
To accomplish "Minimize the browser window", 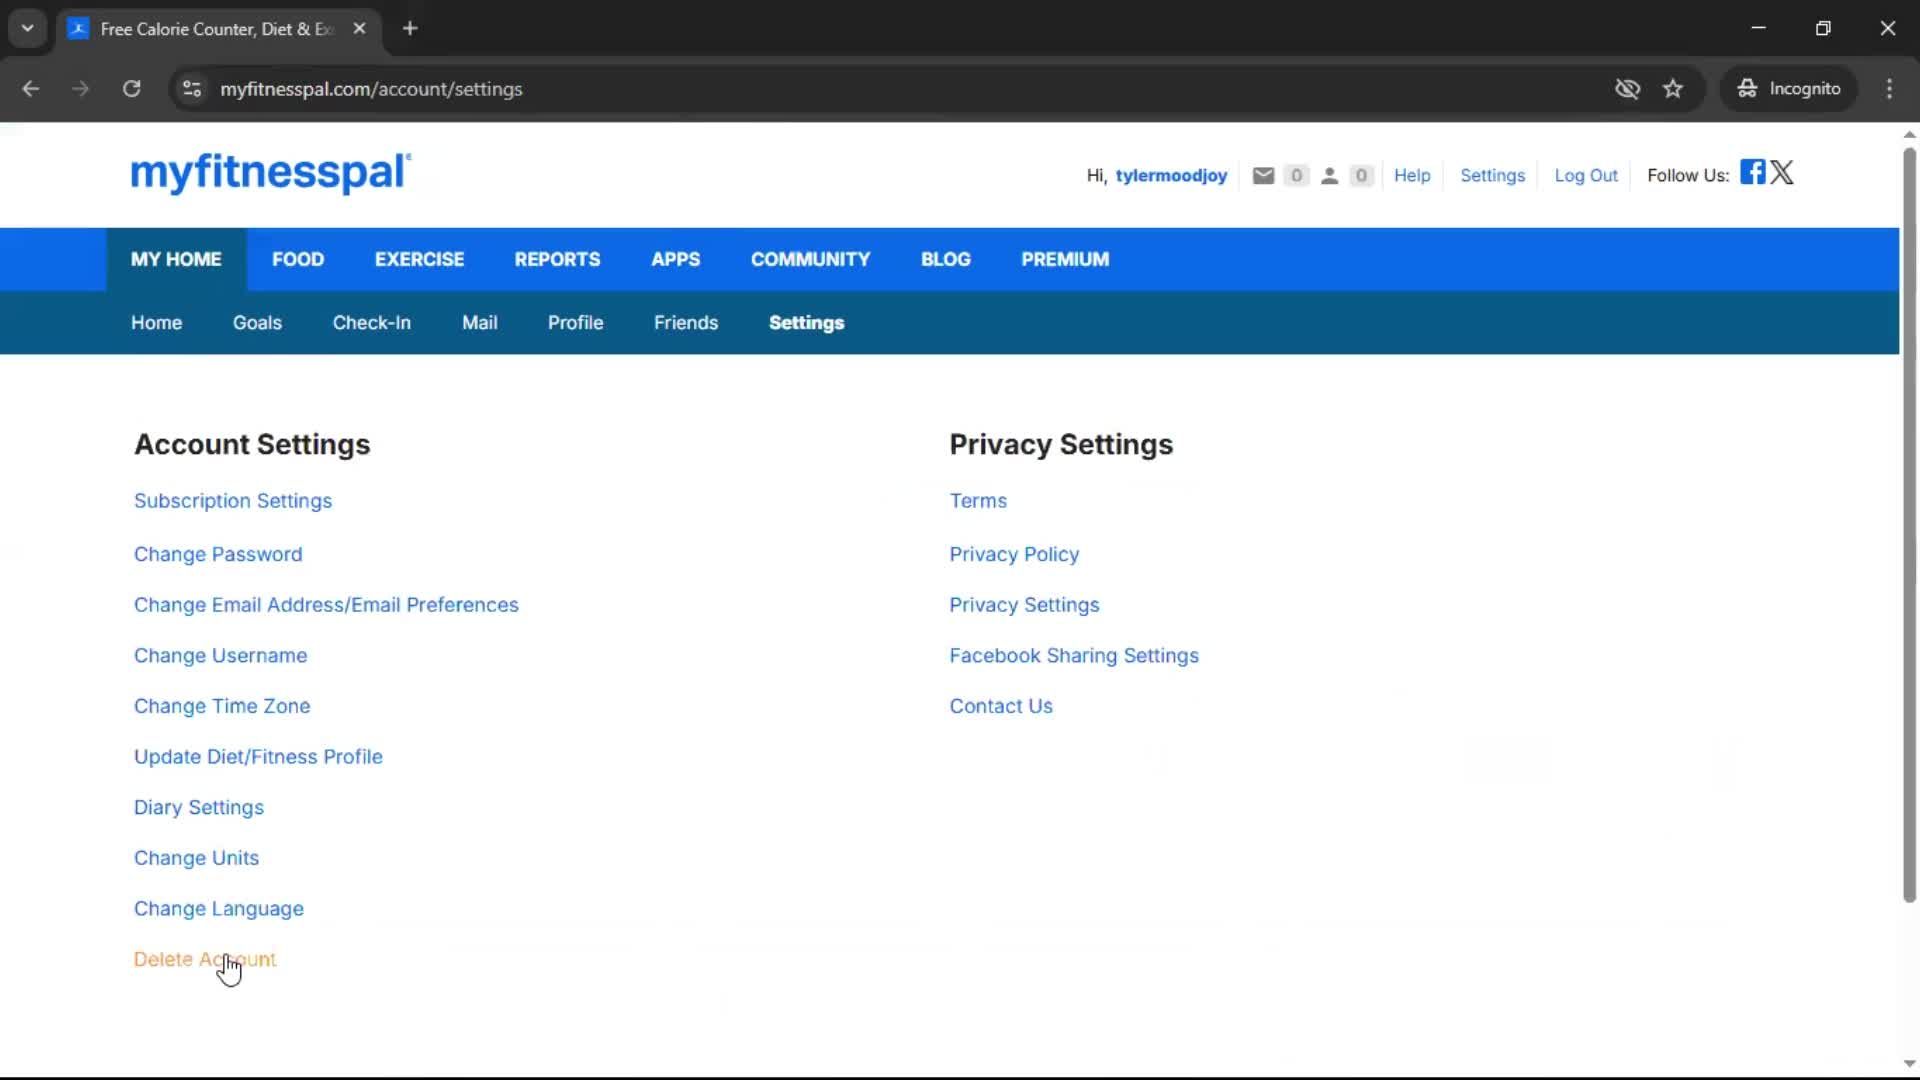I will tap(1758, 28).
